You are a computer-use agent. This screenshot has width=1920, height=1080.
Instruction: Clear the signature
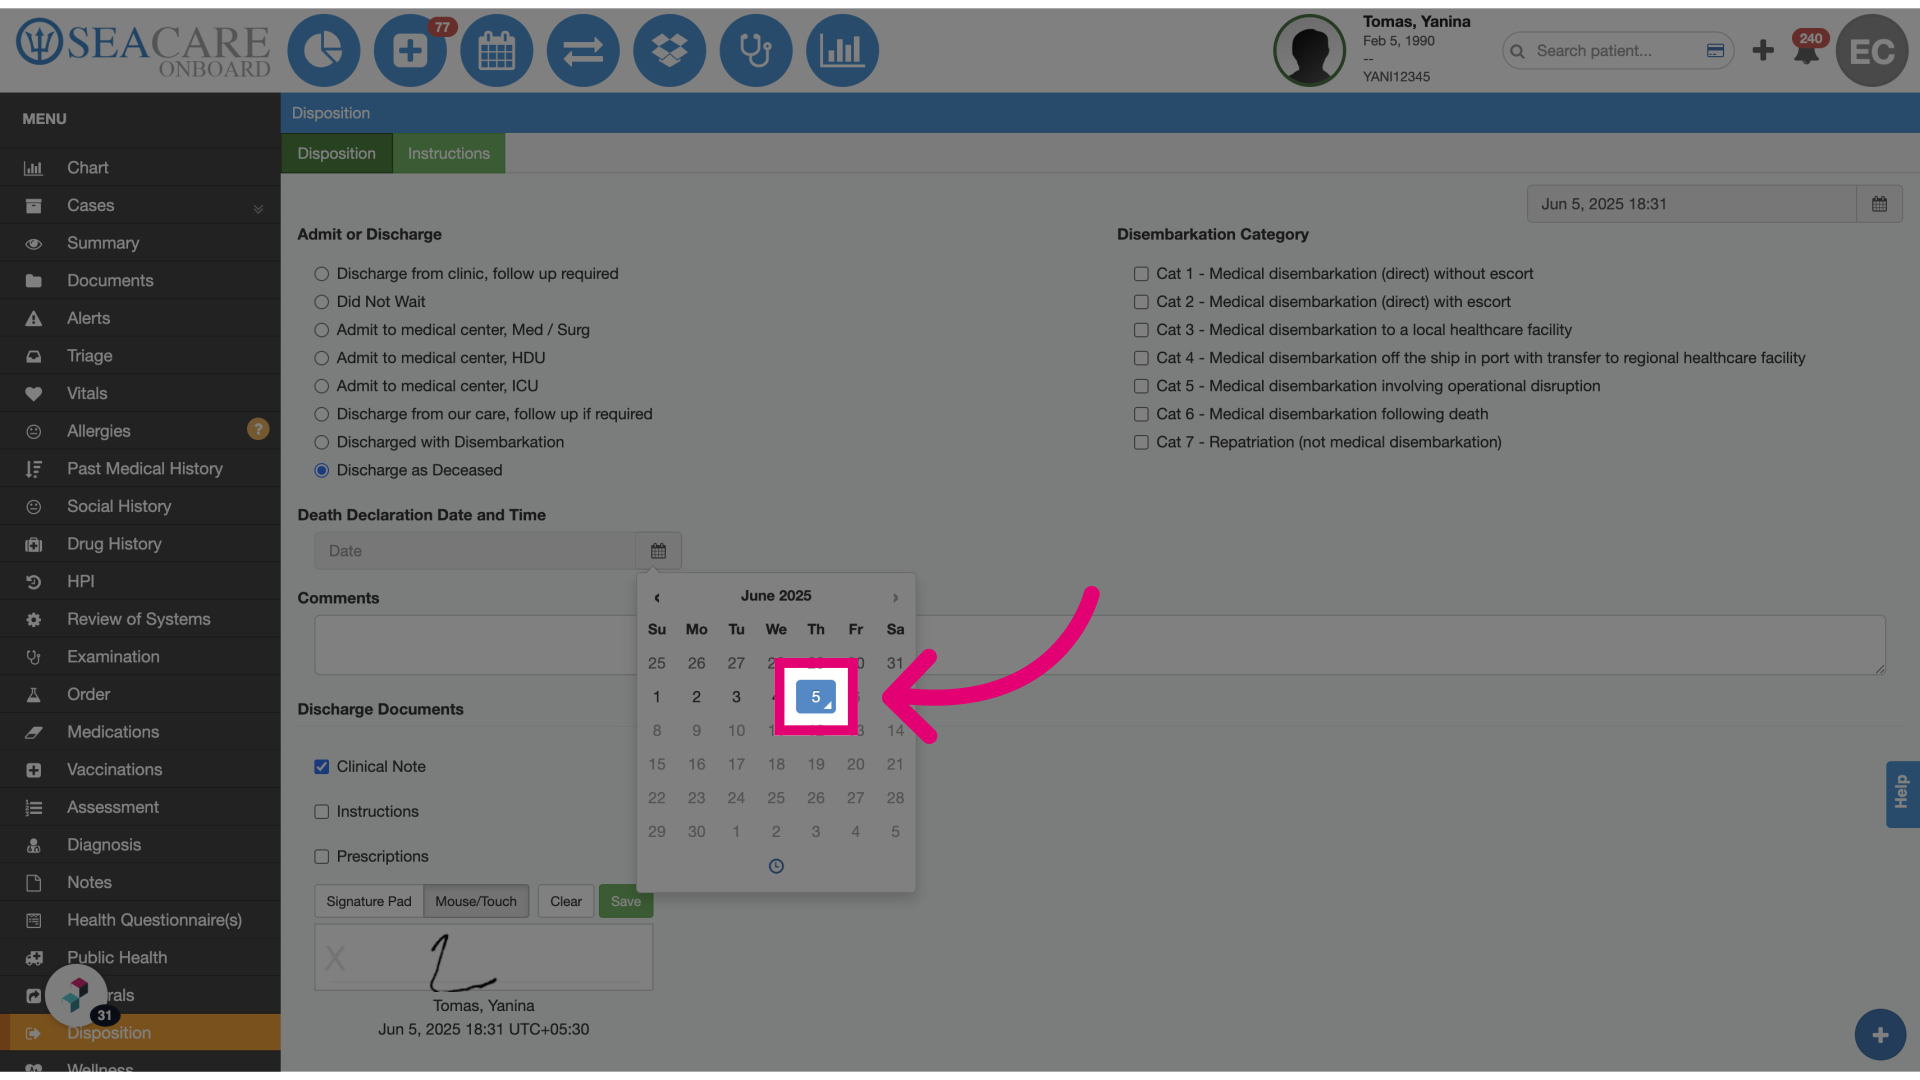[566, 901]
